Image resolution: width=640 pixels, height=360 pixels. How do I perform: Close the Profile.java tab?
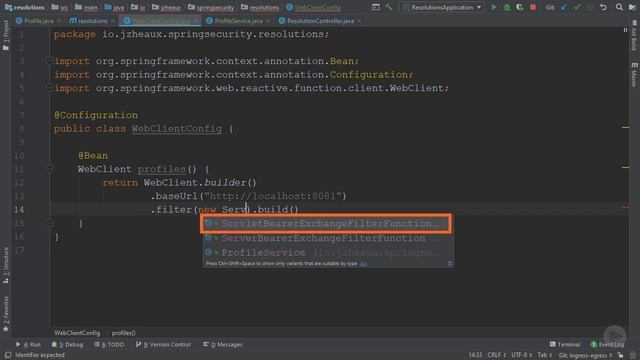(60, 21)
